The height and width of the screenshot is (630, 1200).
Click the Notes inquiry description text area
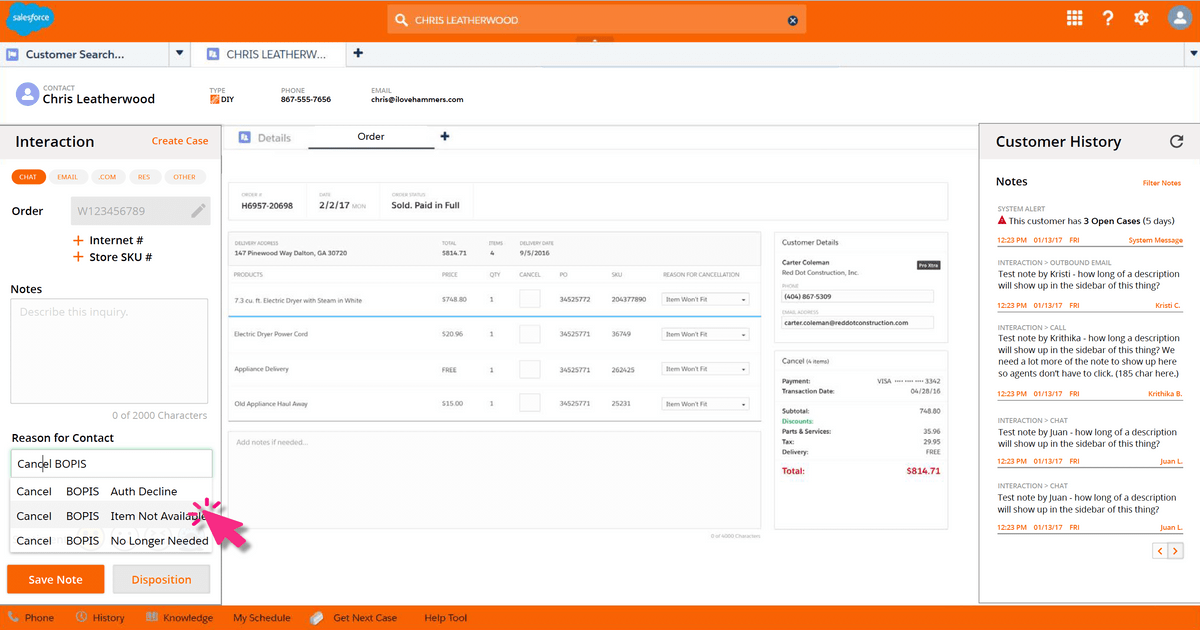tap(109, 350)
